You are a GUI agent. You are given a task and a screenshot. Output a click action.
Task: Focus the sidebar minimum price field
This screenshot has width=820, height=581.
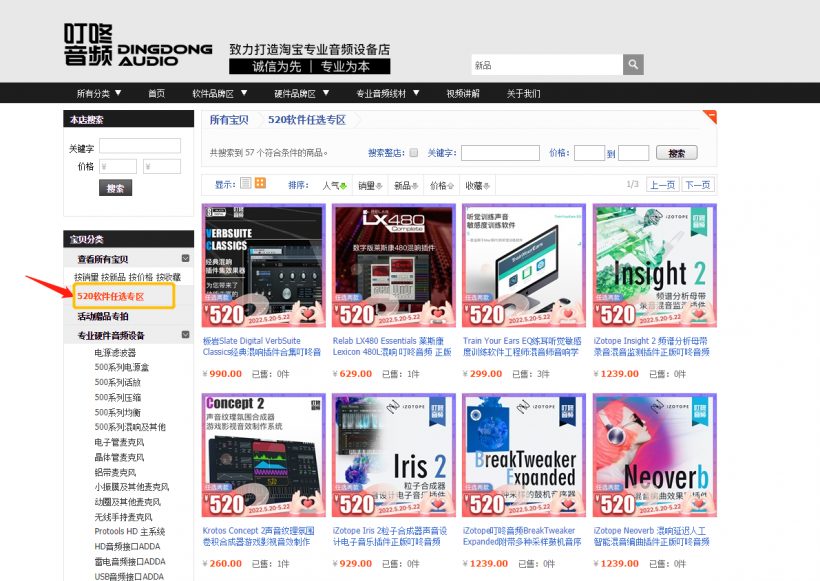(x=118, y=166)
